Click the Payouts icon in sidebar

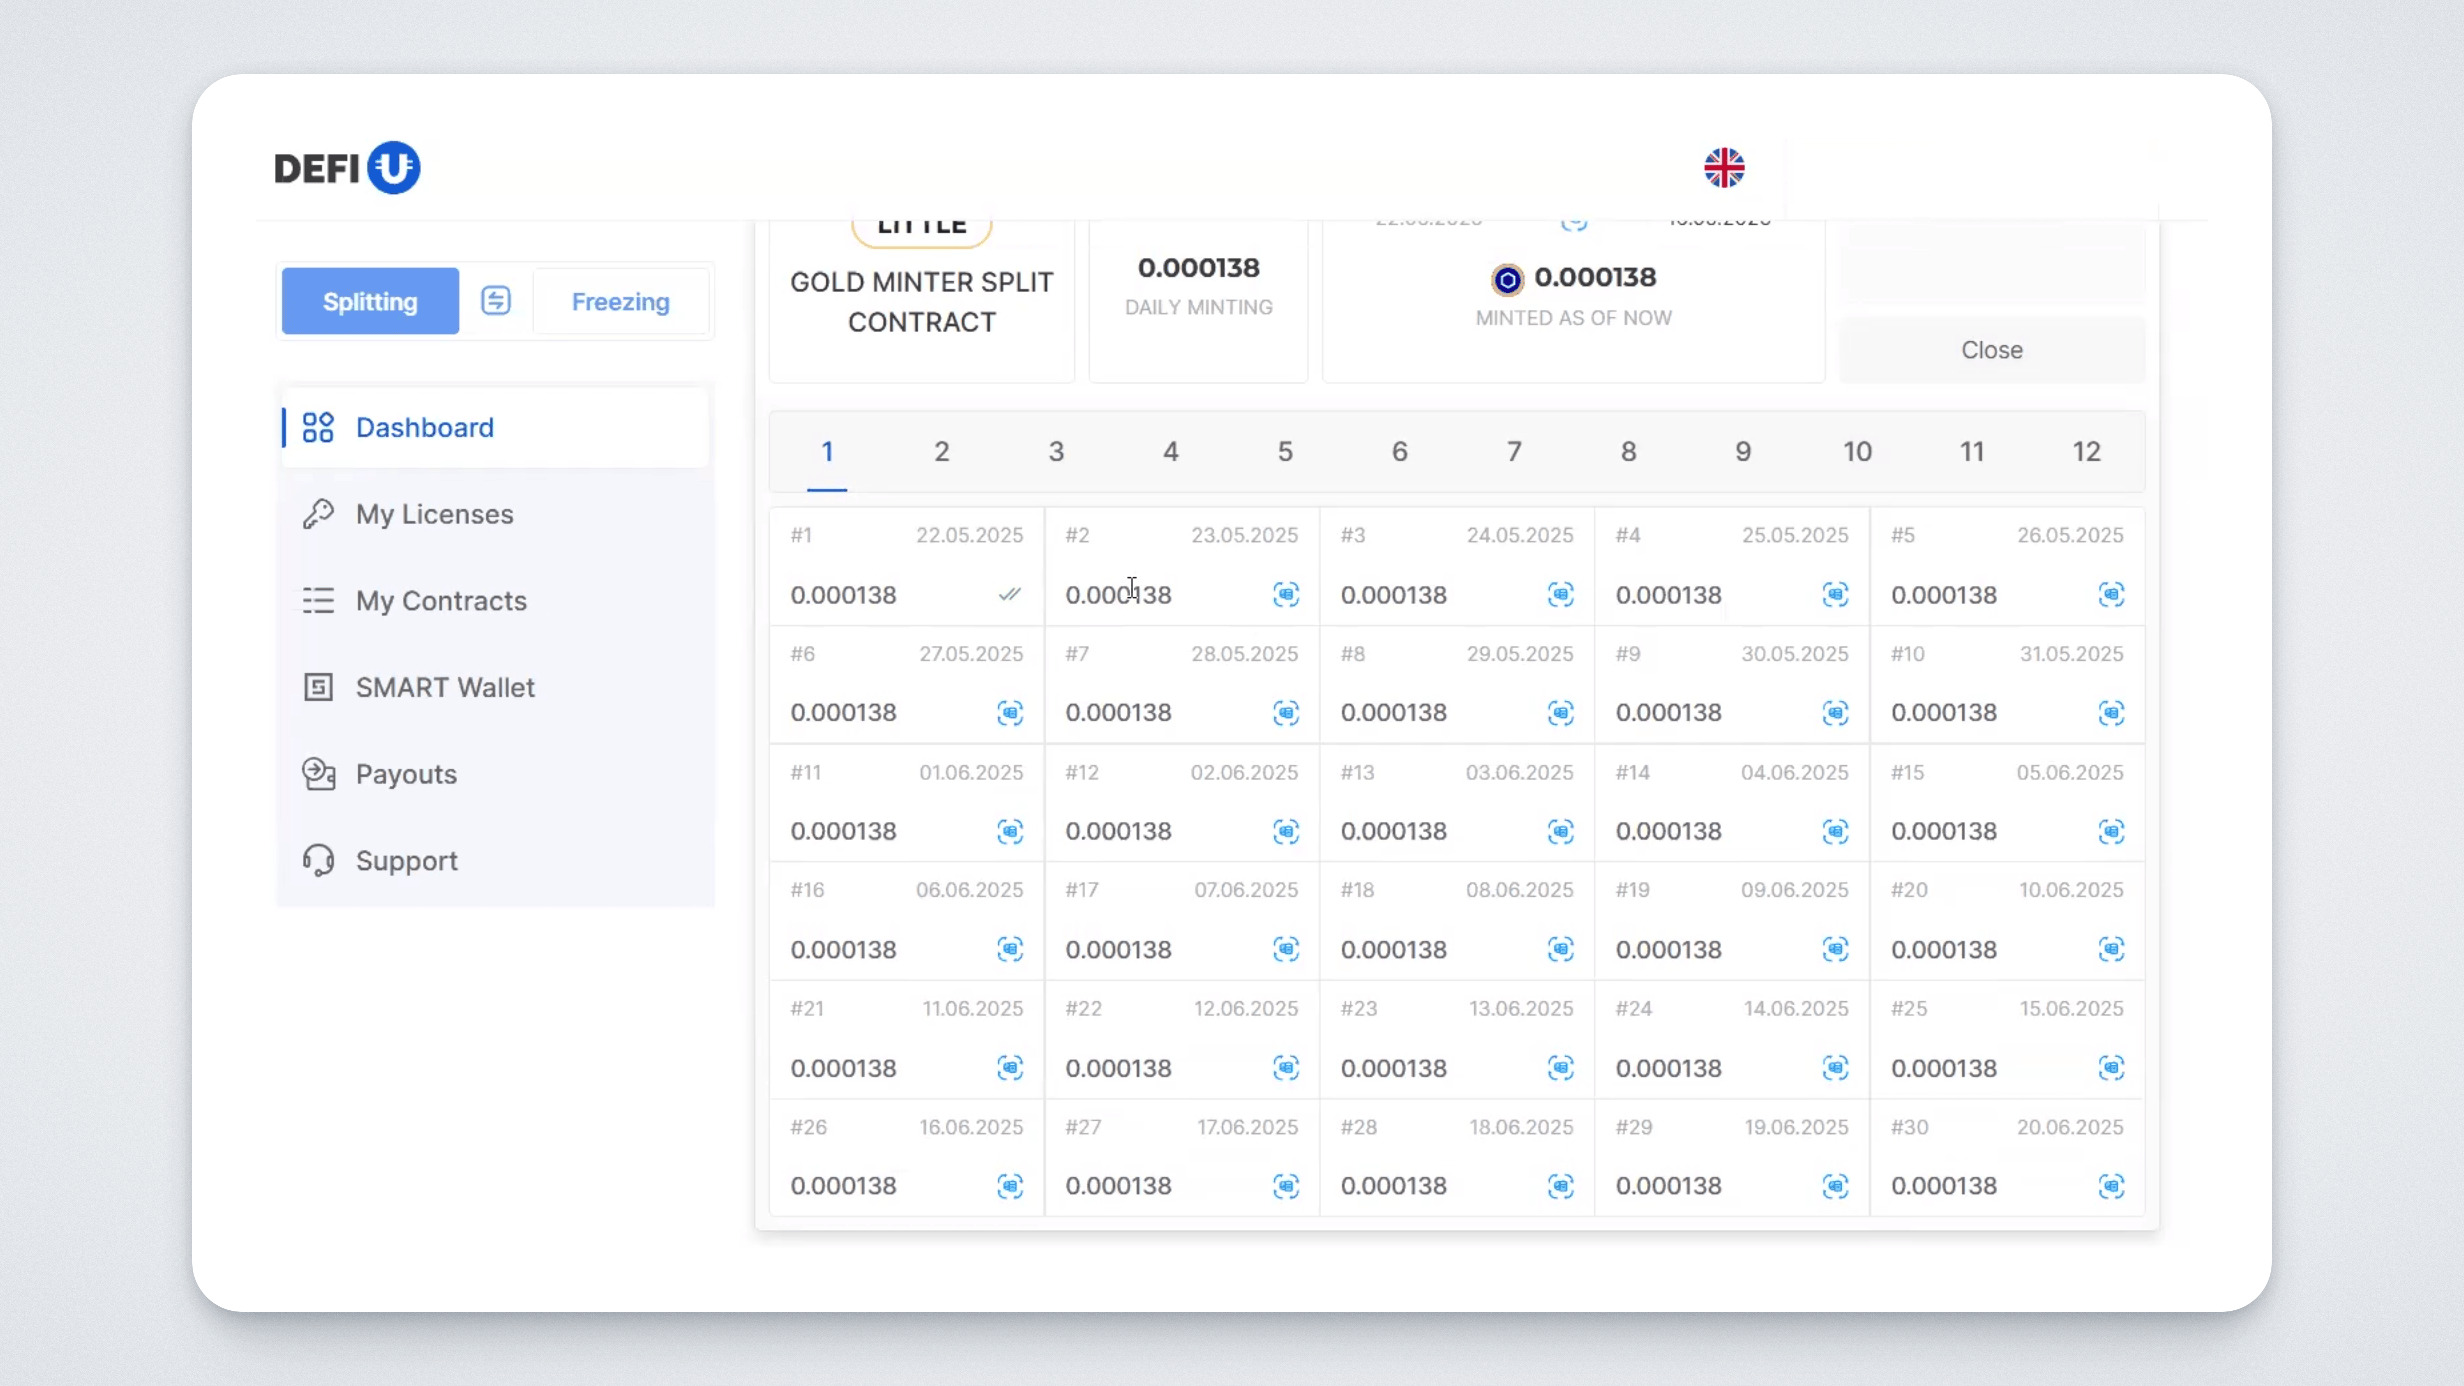tap(318, 774)
